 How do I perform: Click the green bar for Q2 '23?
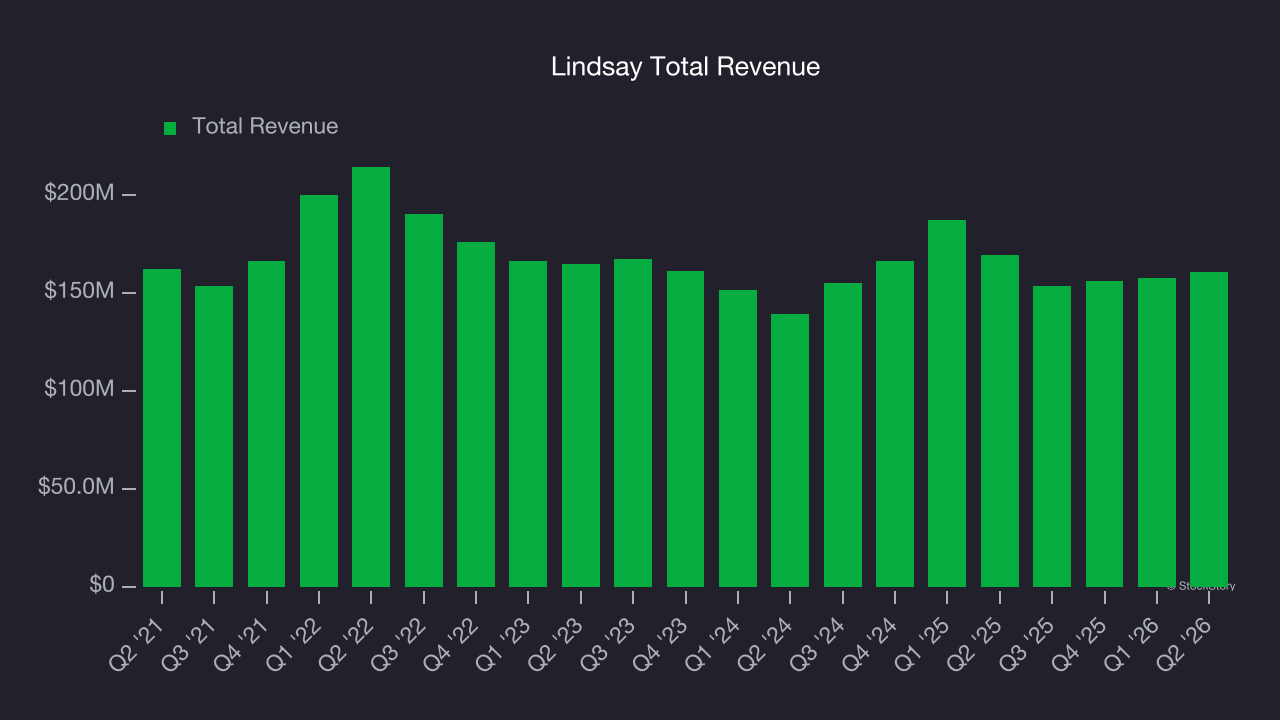(x=581, y=426)
